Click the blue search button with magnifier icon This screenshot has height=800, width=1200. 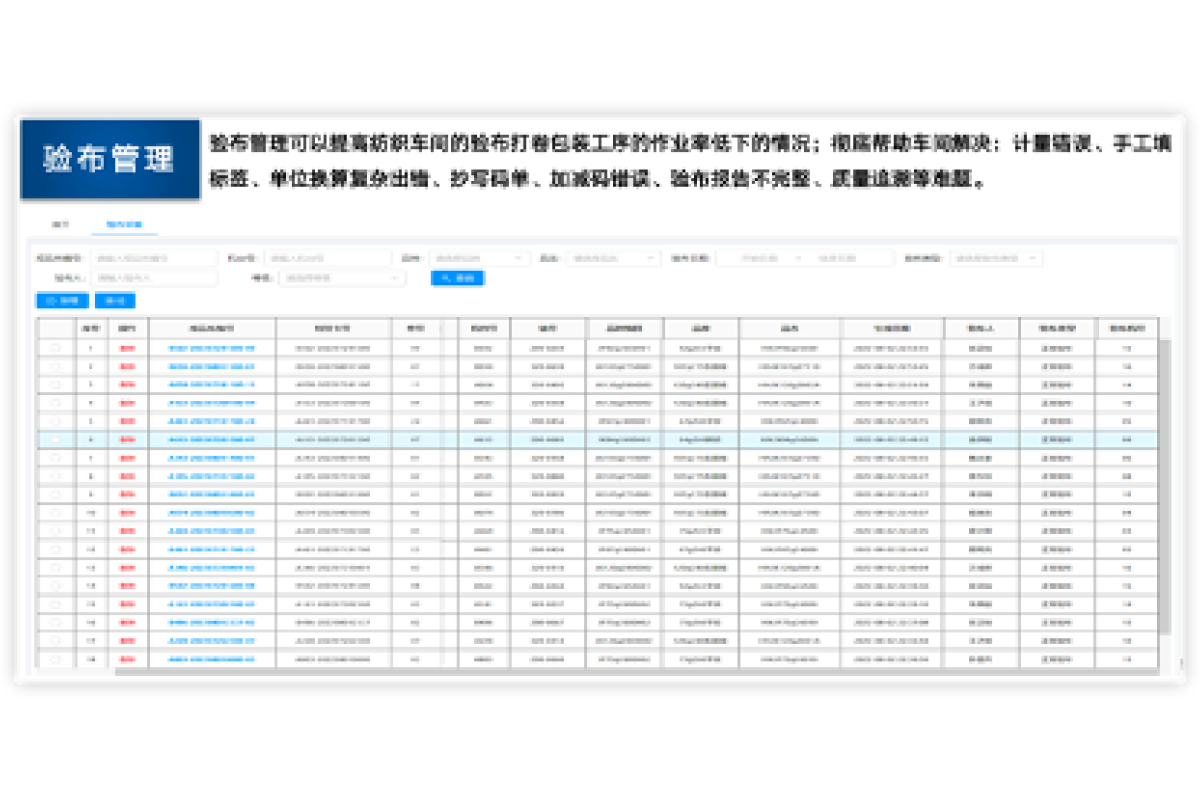458,278
